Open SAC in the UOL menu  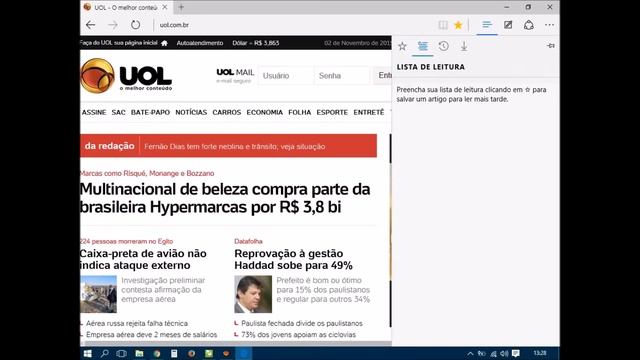118,112
